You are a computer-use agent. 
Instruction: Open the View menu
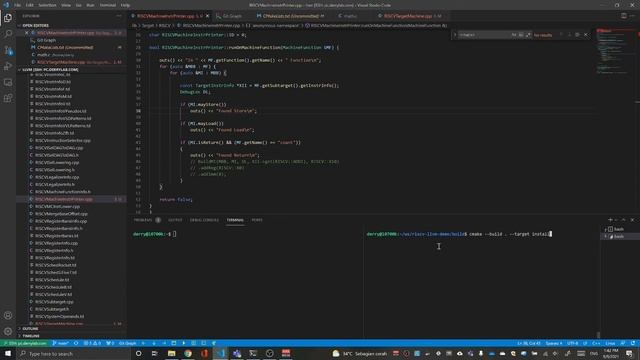coord(66,5)
